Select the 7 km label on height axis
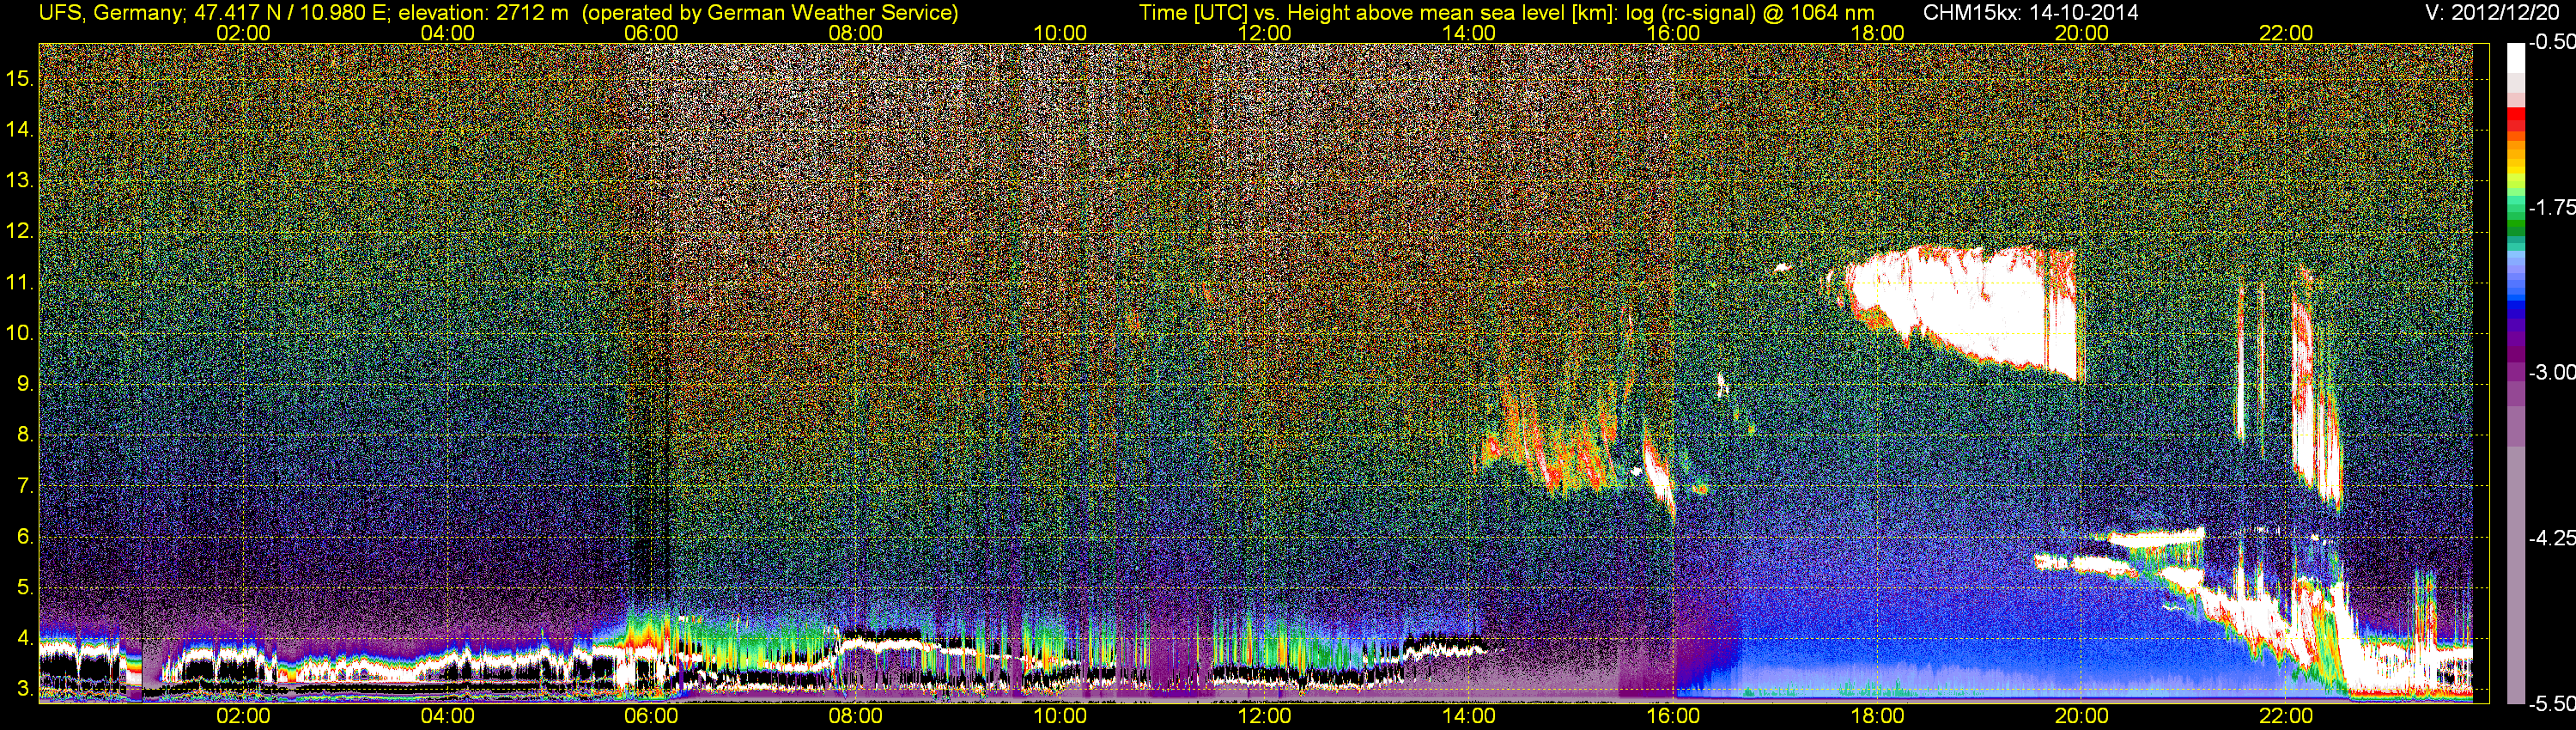Screen dimensions: 2576x730 (24, 487)
